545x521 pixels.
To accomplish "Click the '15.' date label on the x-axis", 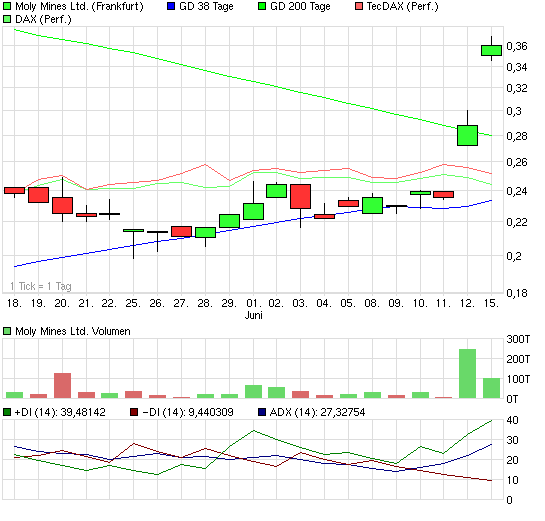I will (x=491, y=303).
